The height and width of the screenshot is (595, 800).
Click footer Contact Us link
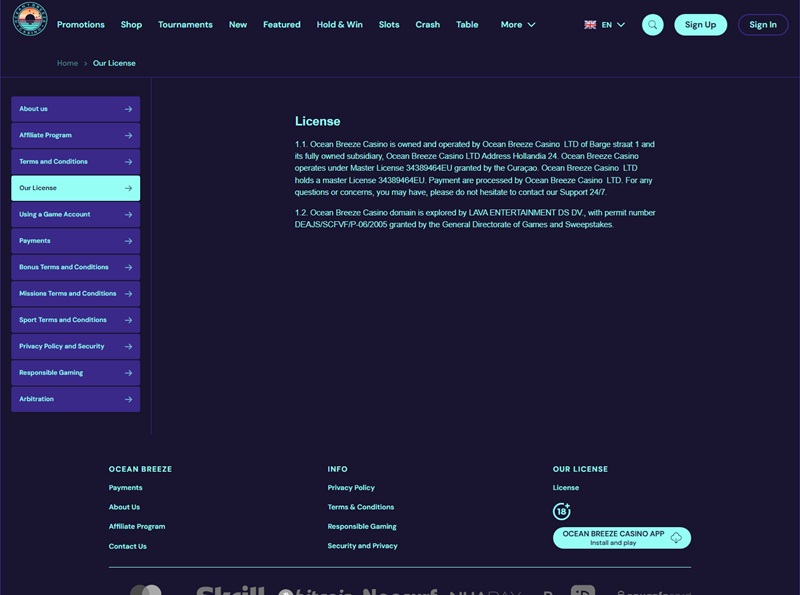click(x=128, y=547)
